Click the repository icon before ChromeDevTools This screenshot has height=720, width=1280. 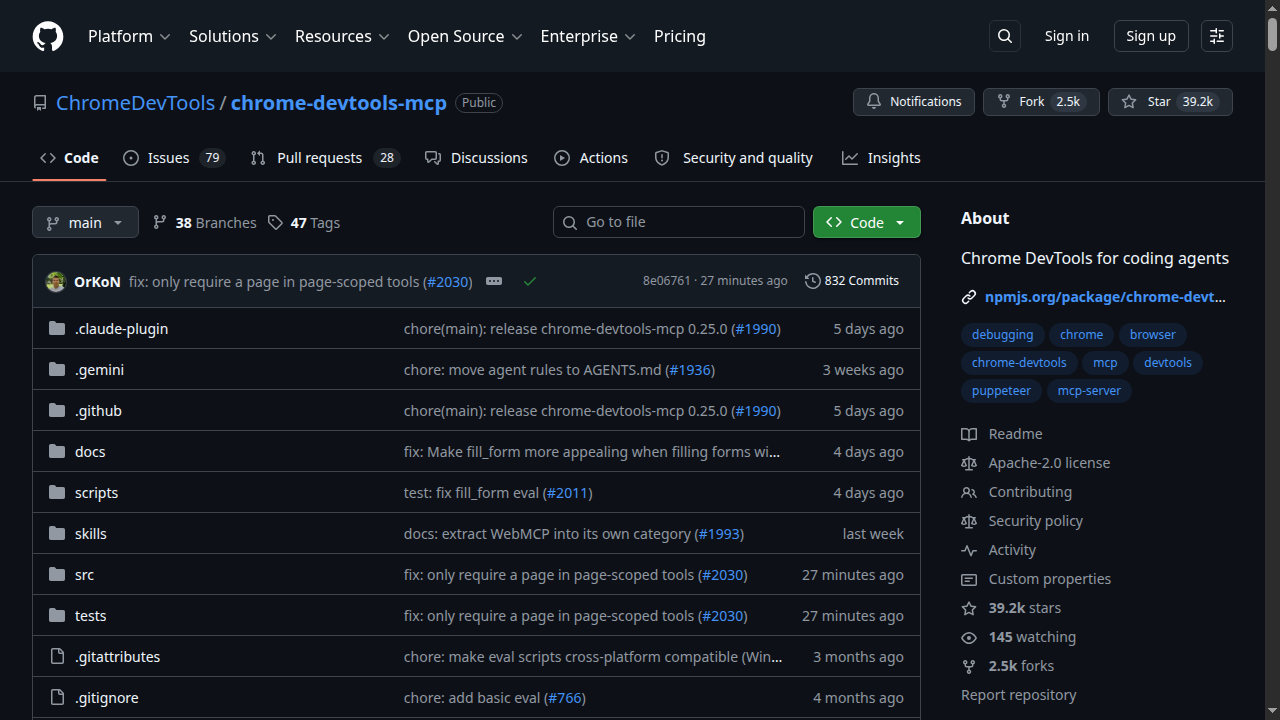(x=40, y=103)
